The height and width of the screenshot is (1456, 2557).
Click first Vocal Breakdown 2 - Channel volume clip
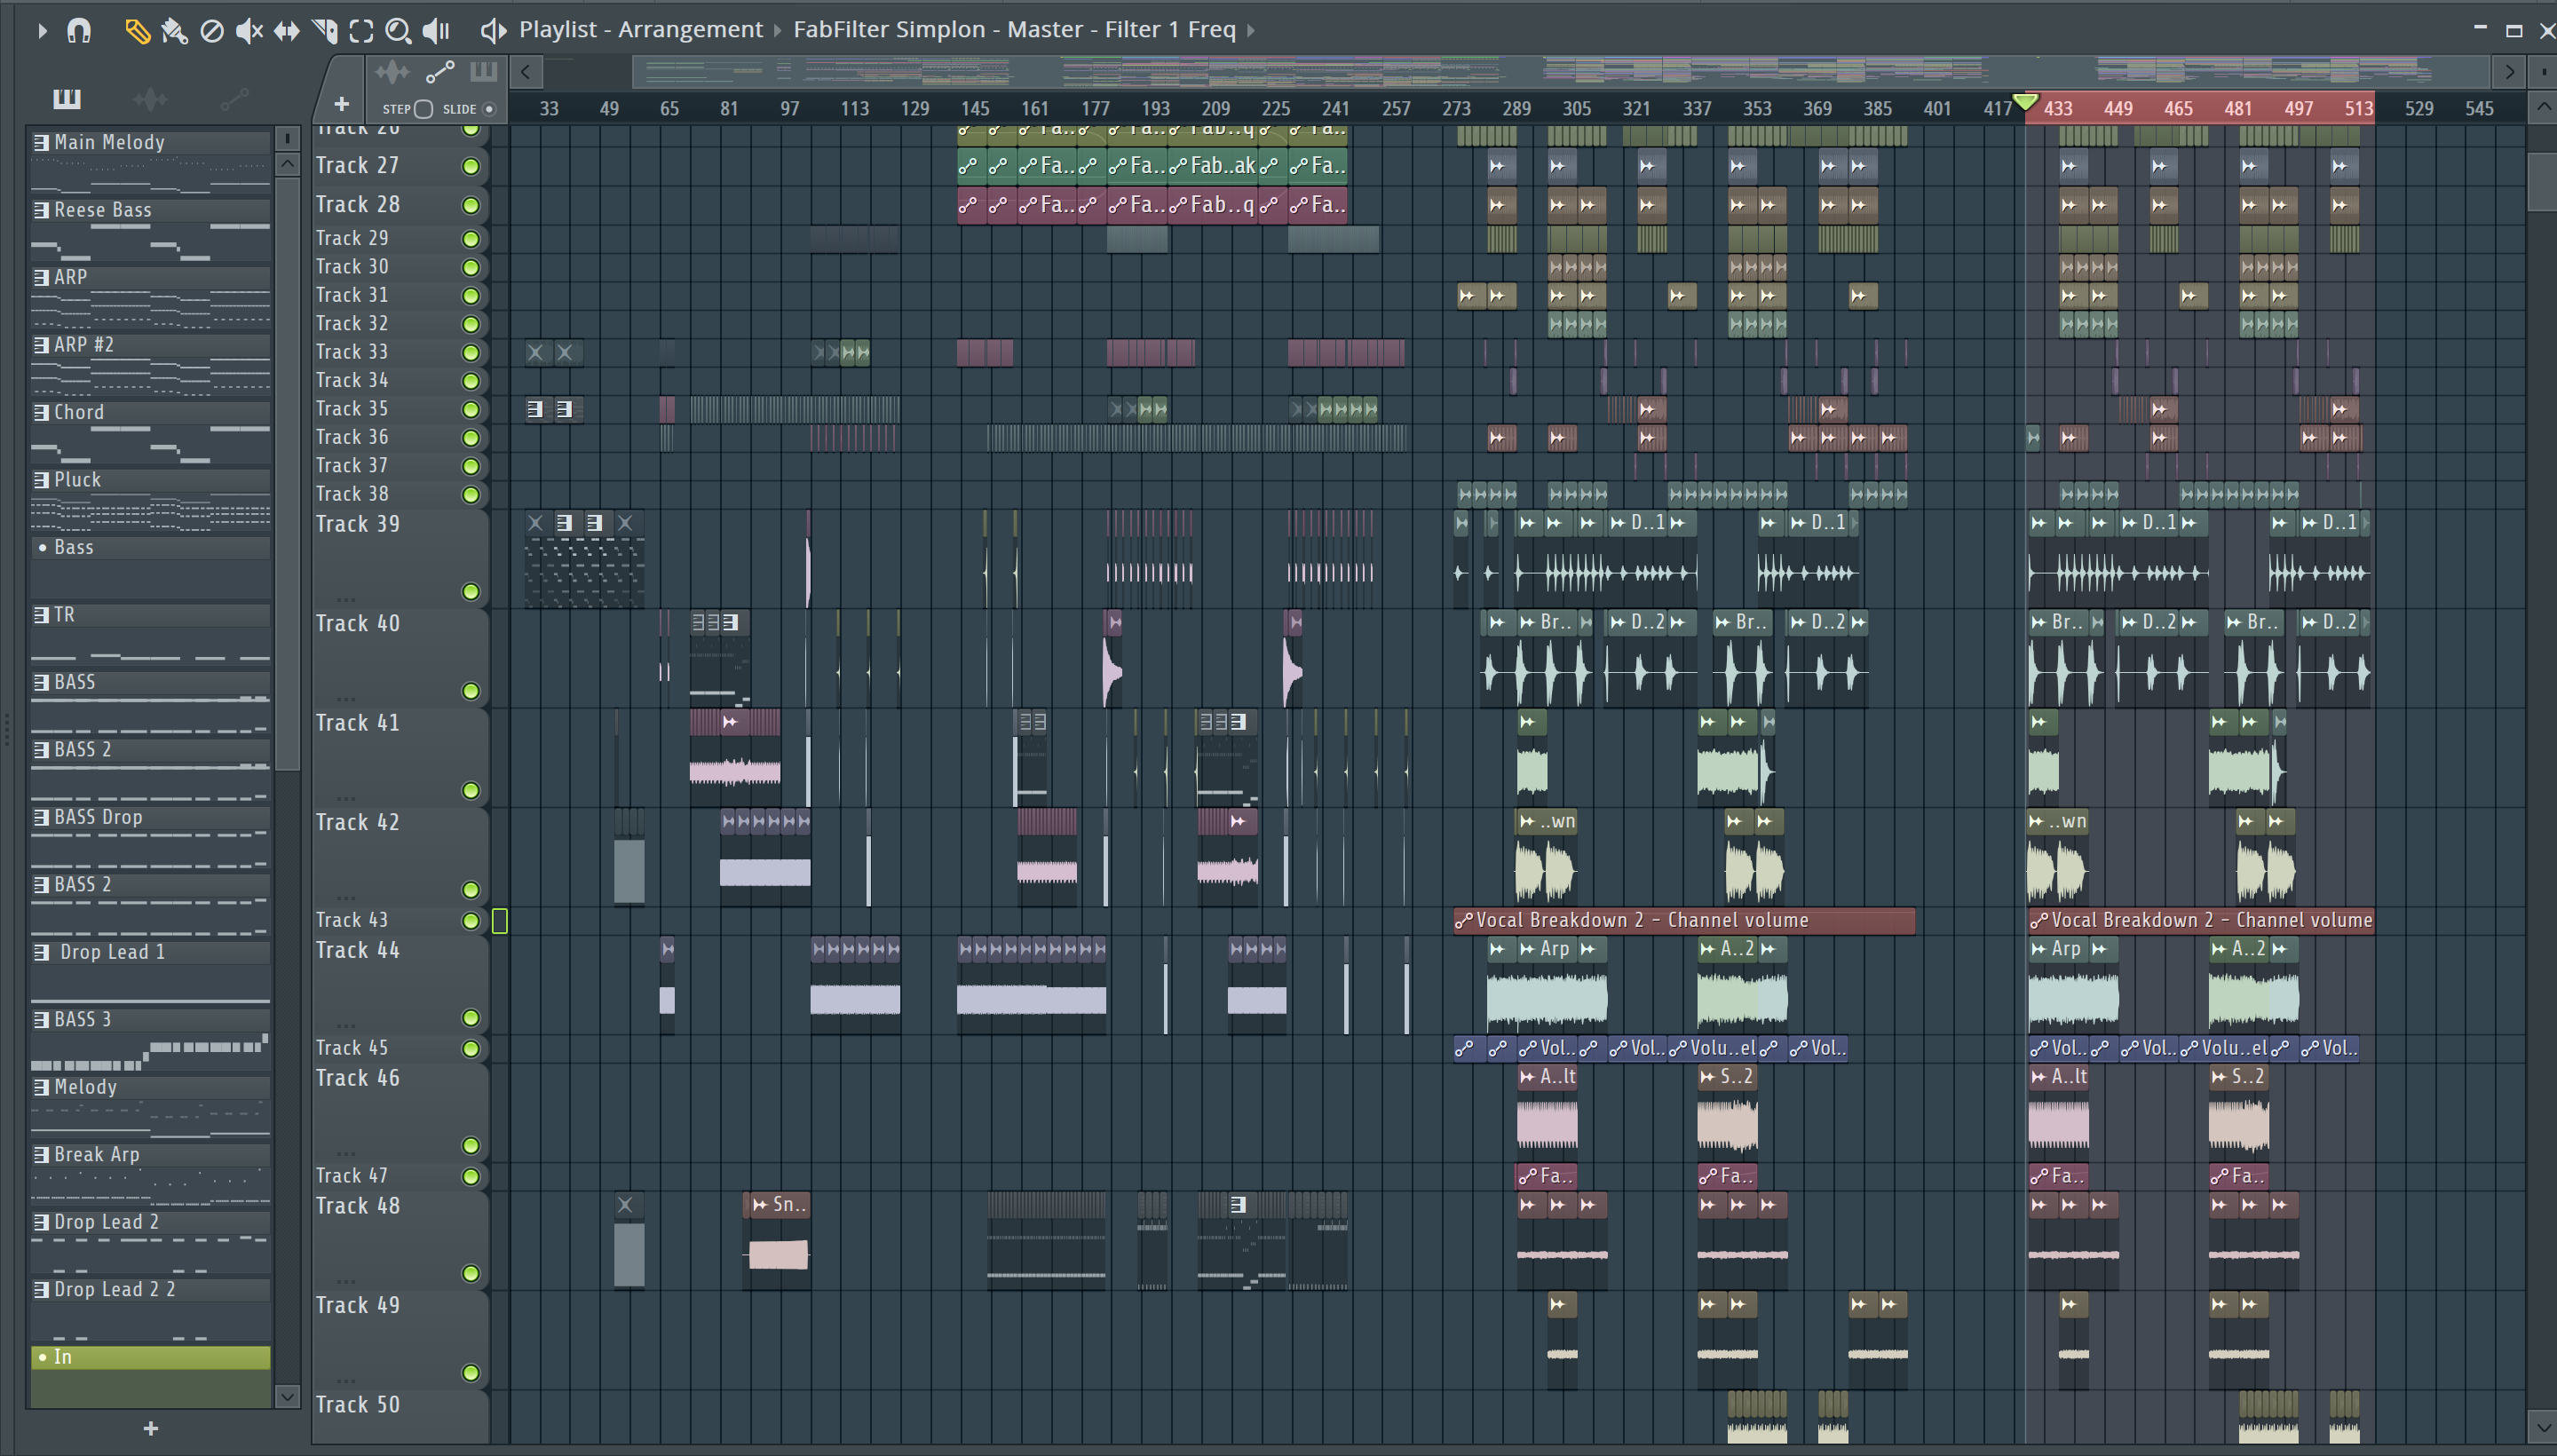(x=1684, y=921)
